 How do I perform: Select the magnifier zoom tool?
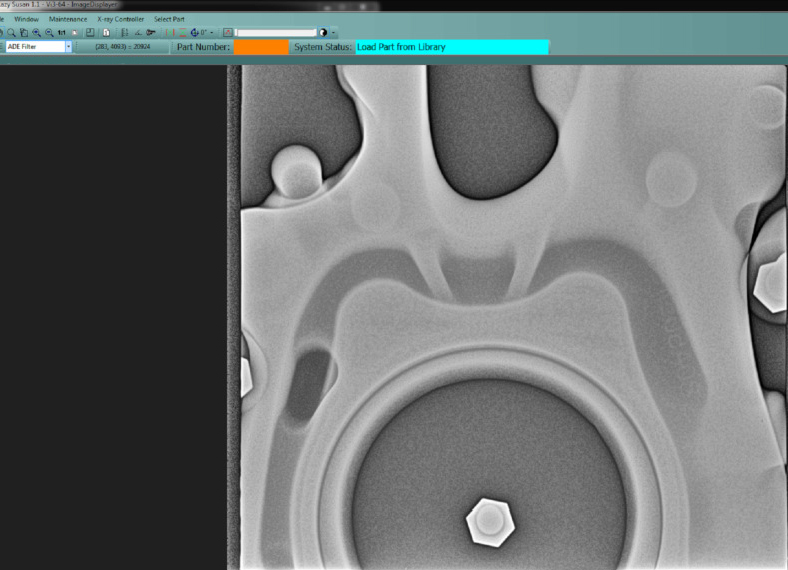click(11, 32)
